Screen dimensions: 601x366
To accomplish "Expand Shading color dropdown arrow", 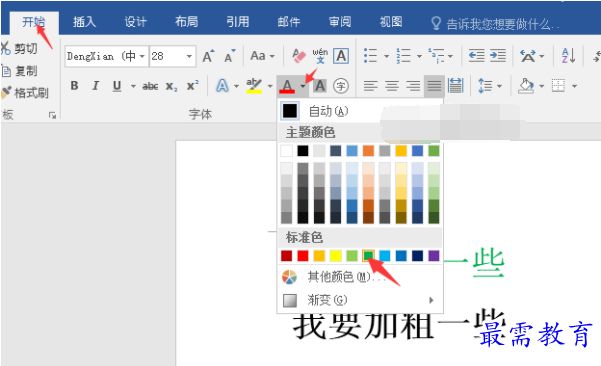I will tap(542, 86).
